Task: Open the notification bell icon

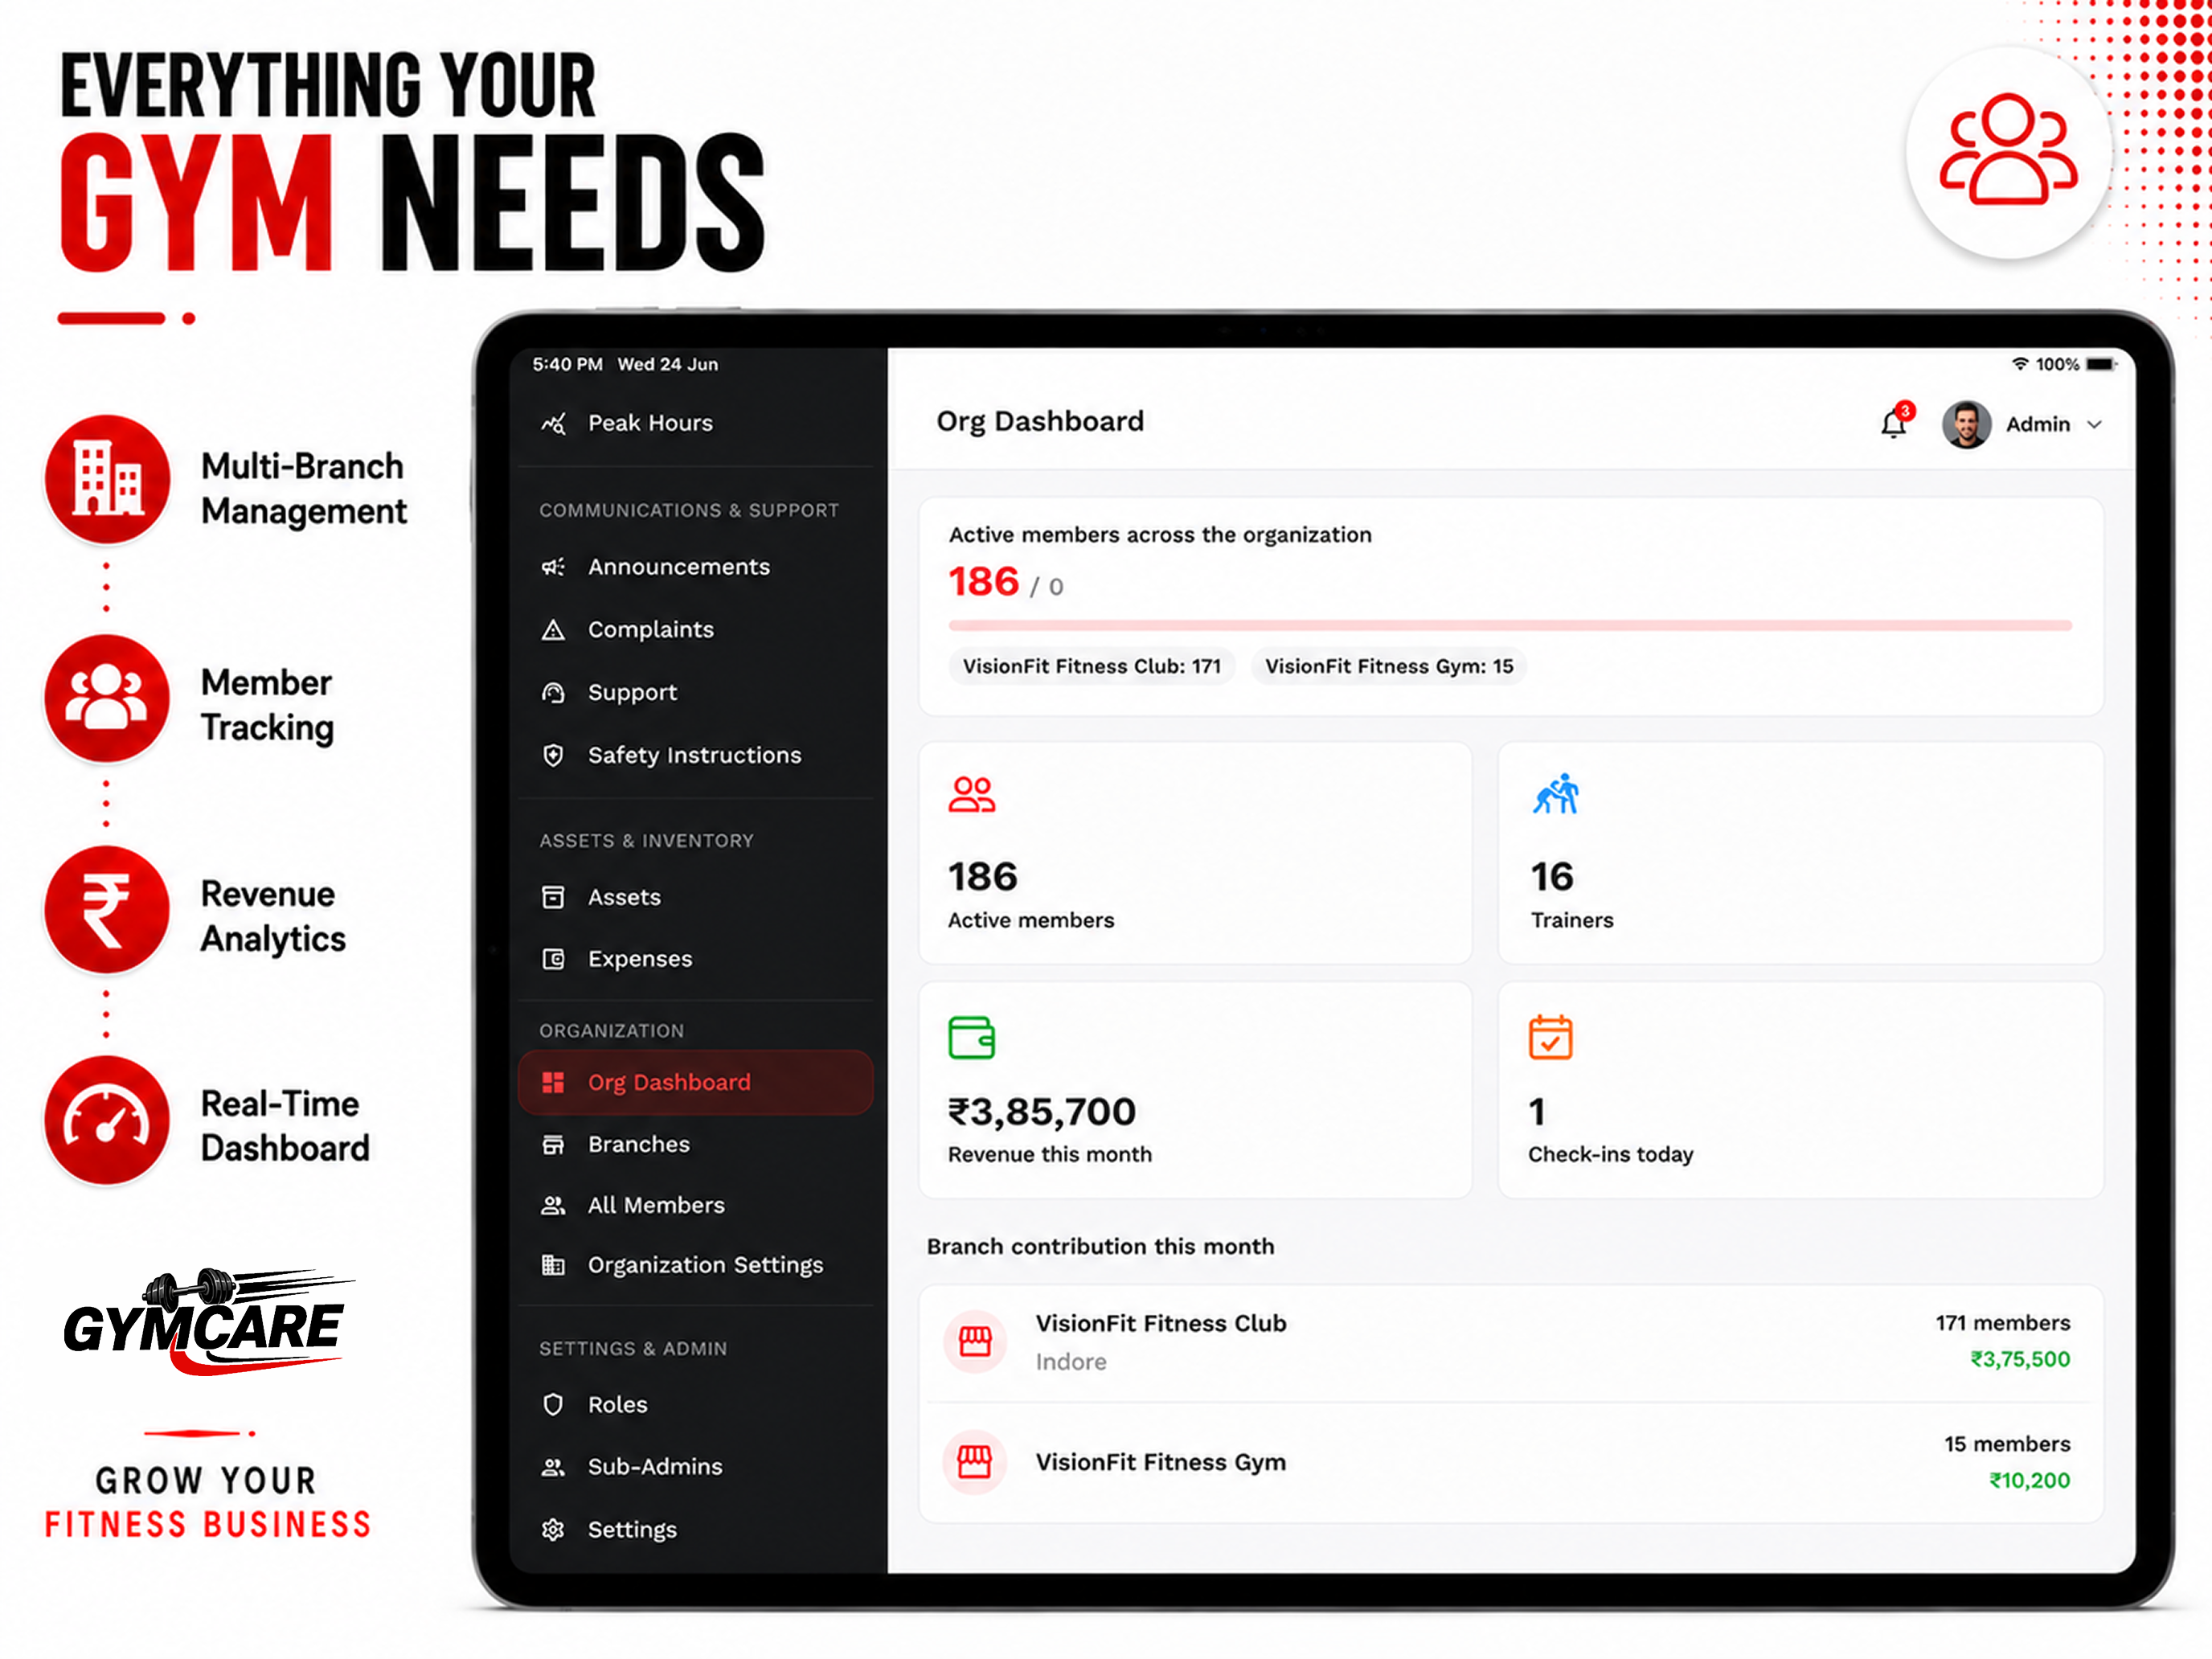Action: click(1893, 424)
